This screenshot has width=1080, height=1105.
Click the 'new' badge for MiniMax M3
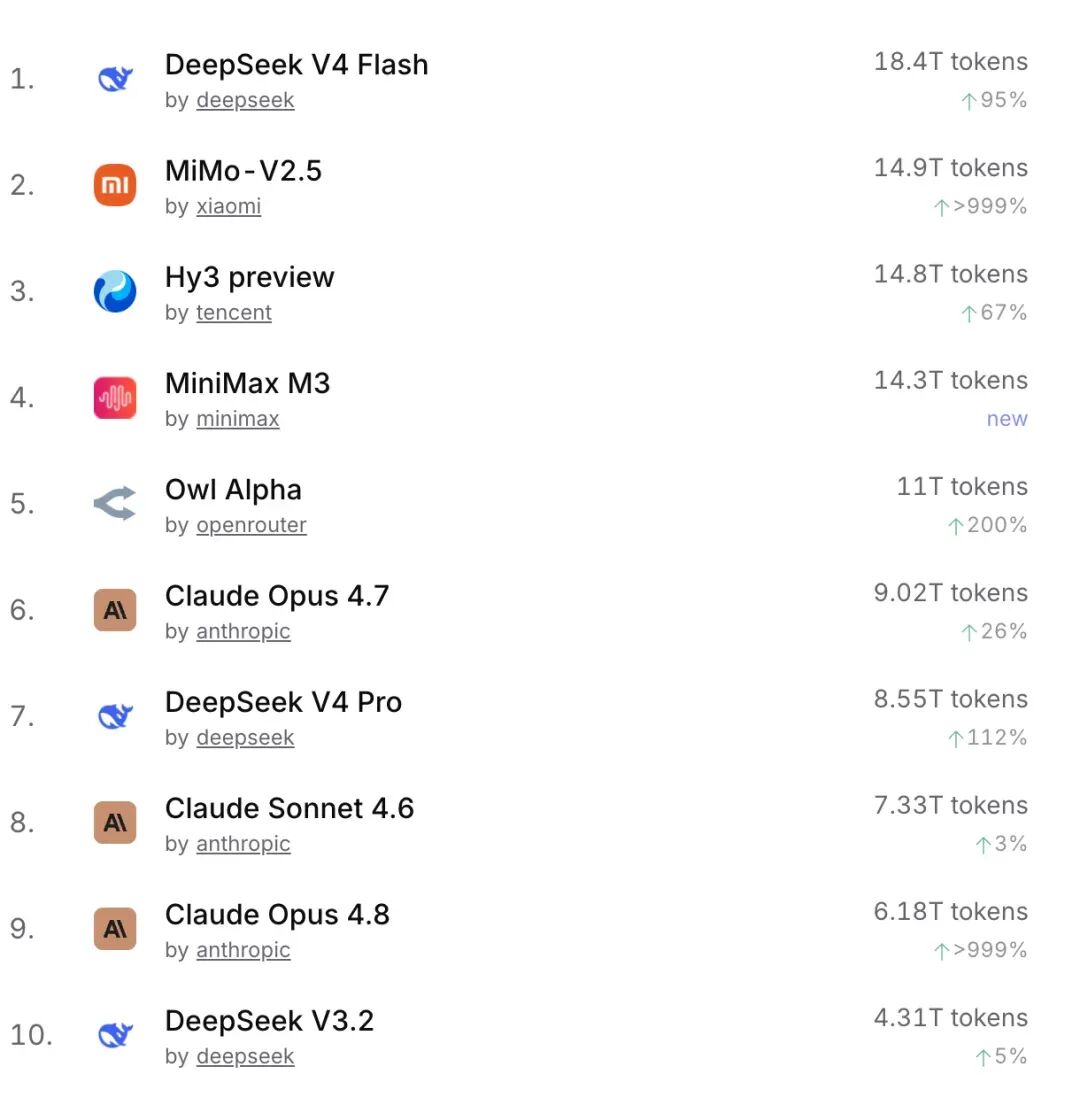pos(1007,419)
